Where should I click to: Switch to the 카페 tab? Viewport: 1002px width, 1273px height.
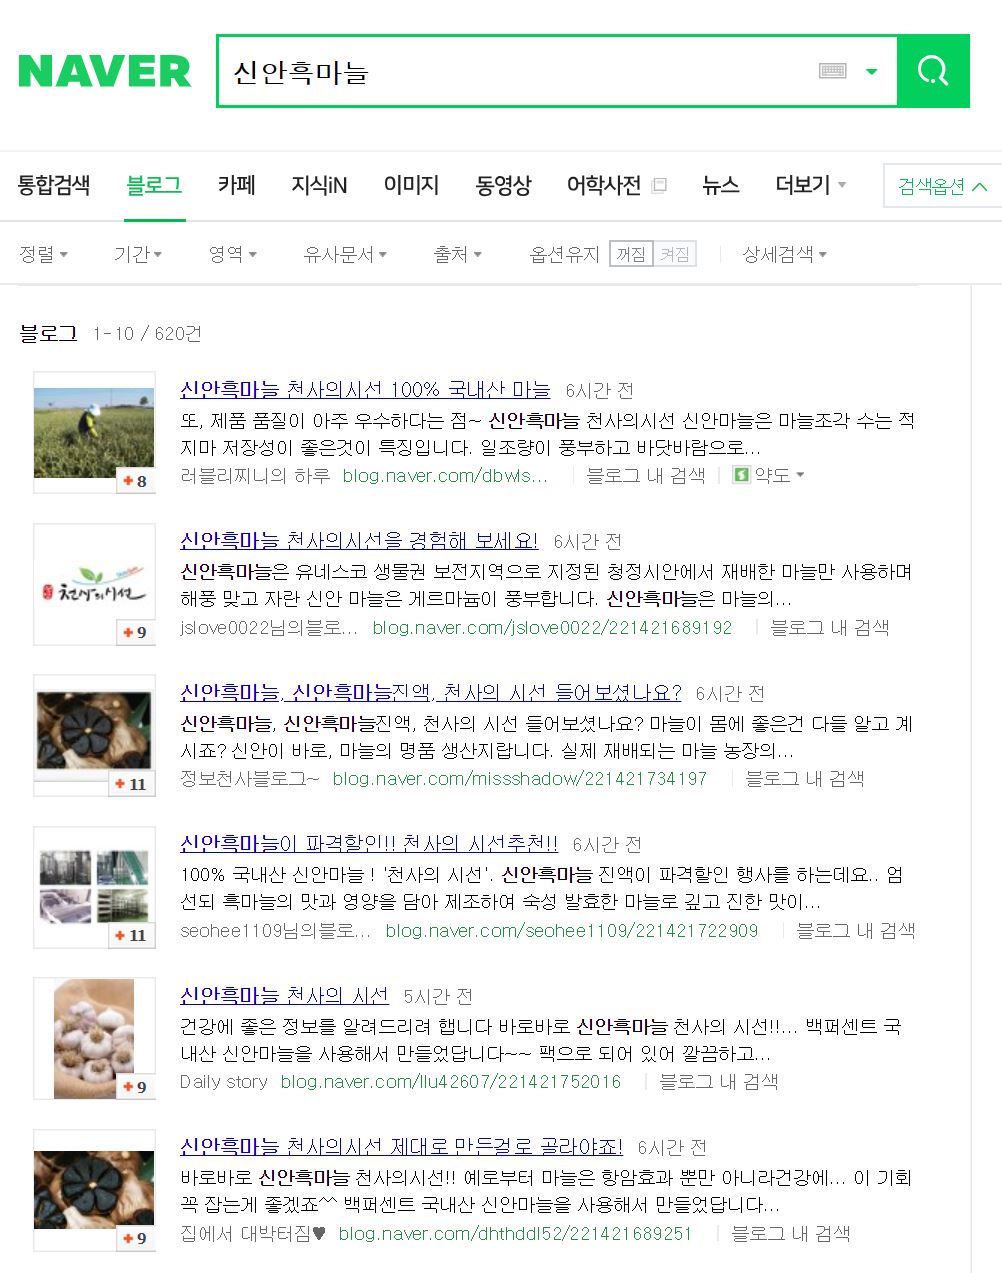click(236, 185)
